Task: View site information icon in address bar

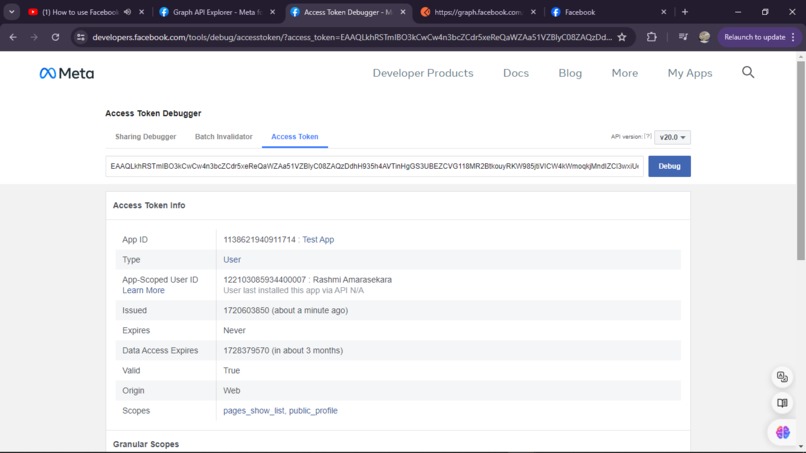Action: (81, 37)
